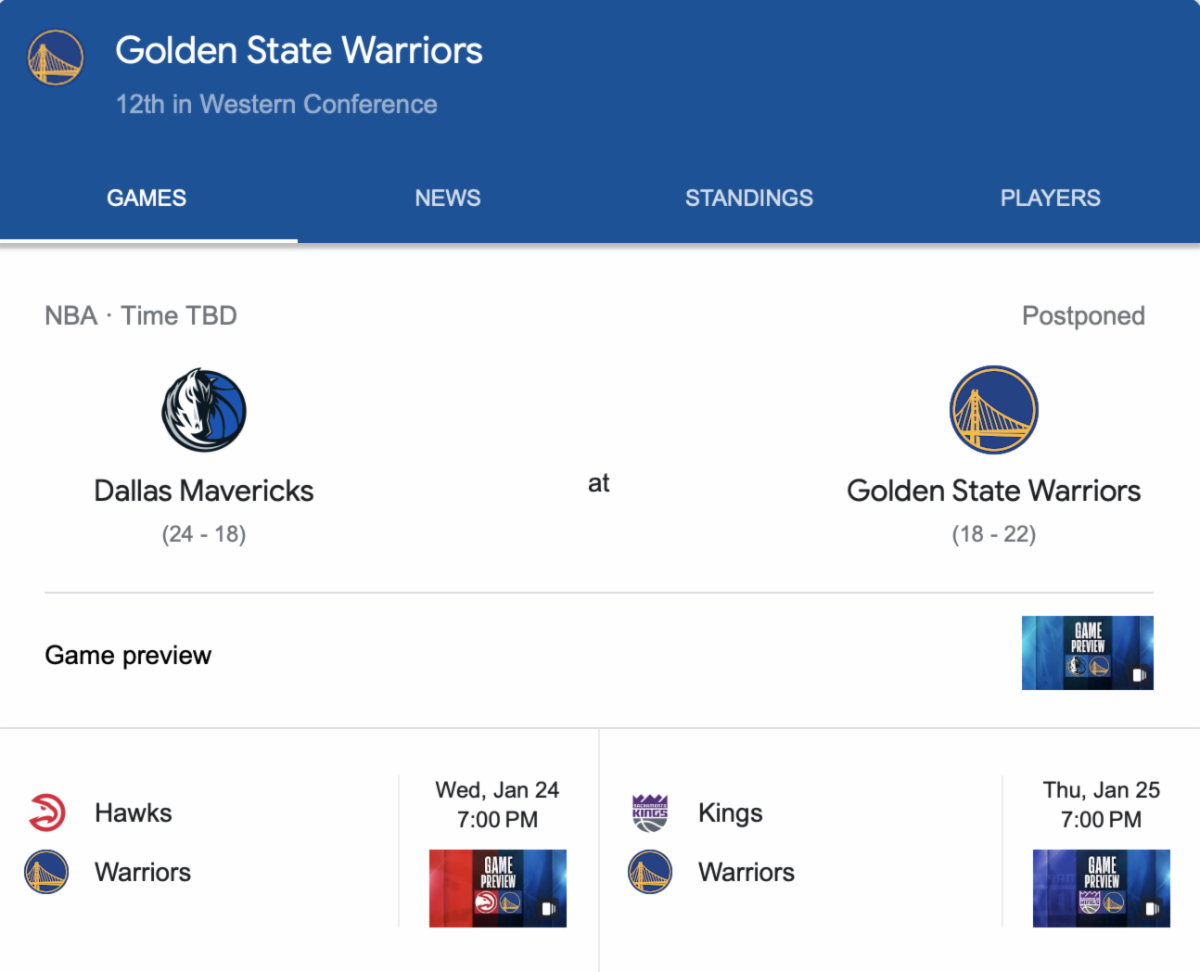Click the Warriors logo in the header
Viewport: 1200px width, 972px height.
pyautogui.click(x=55, y=57)
